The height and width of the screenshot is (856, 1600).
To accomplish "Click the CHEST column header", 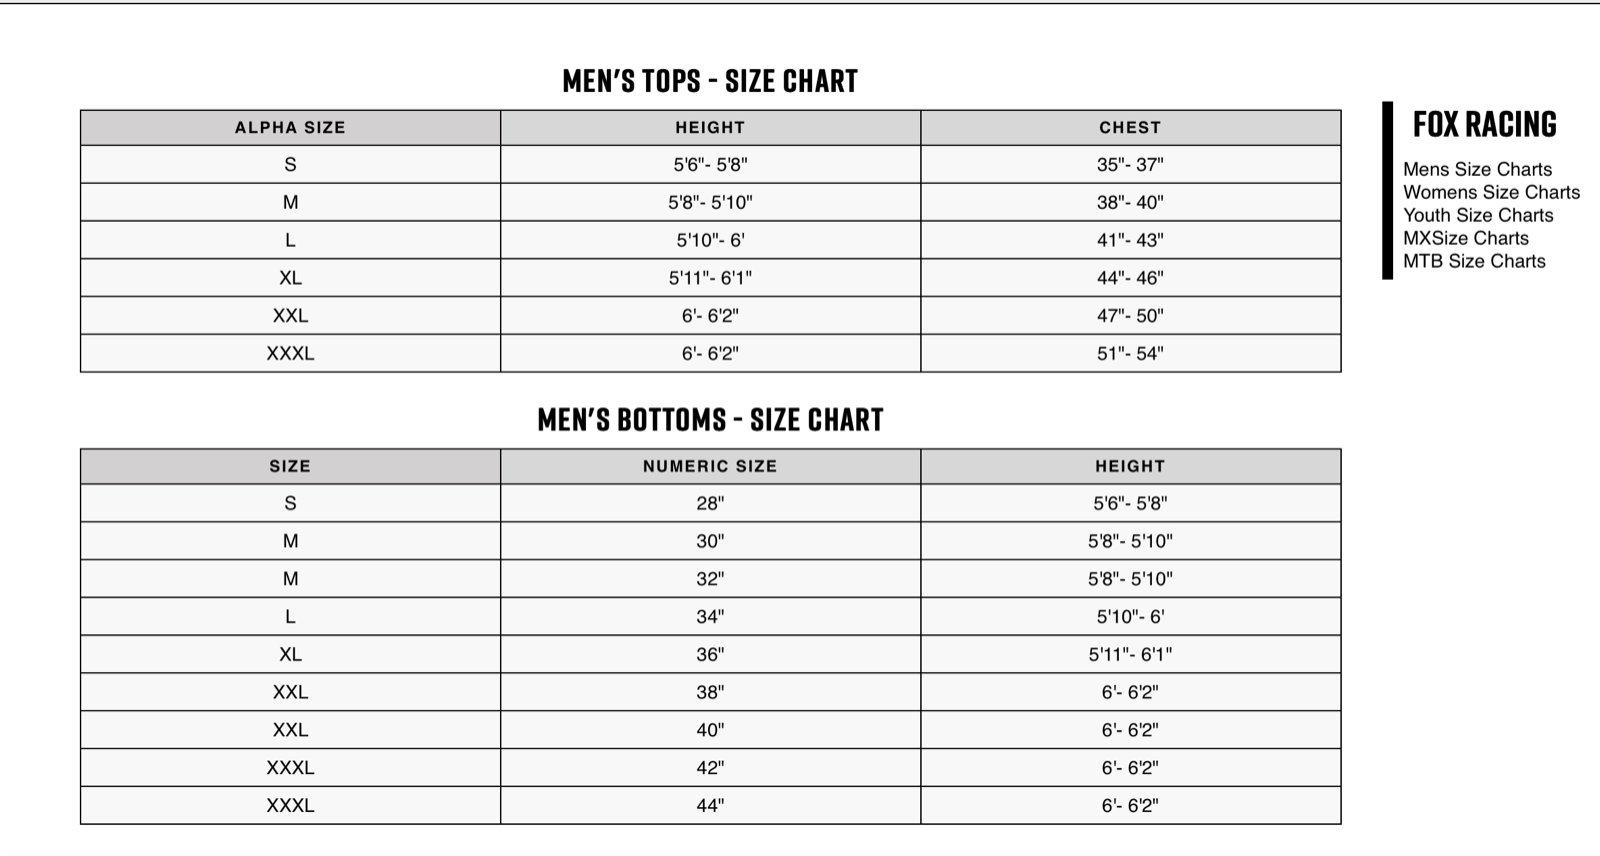I will [x=1130, y=128].
